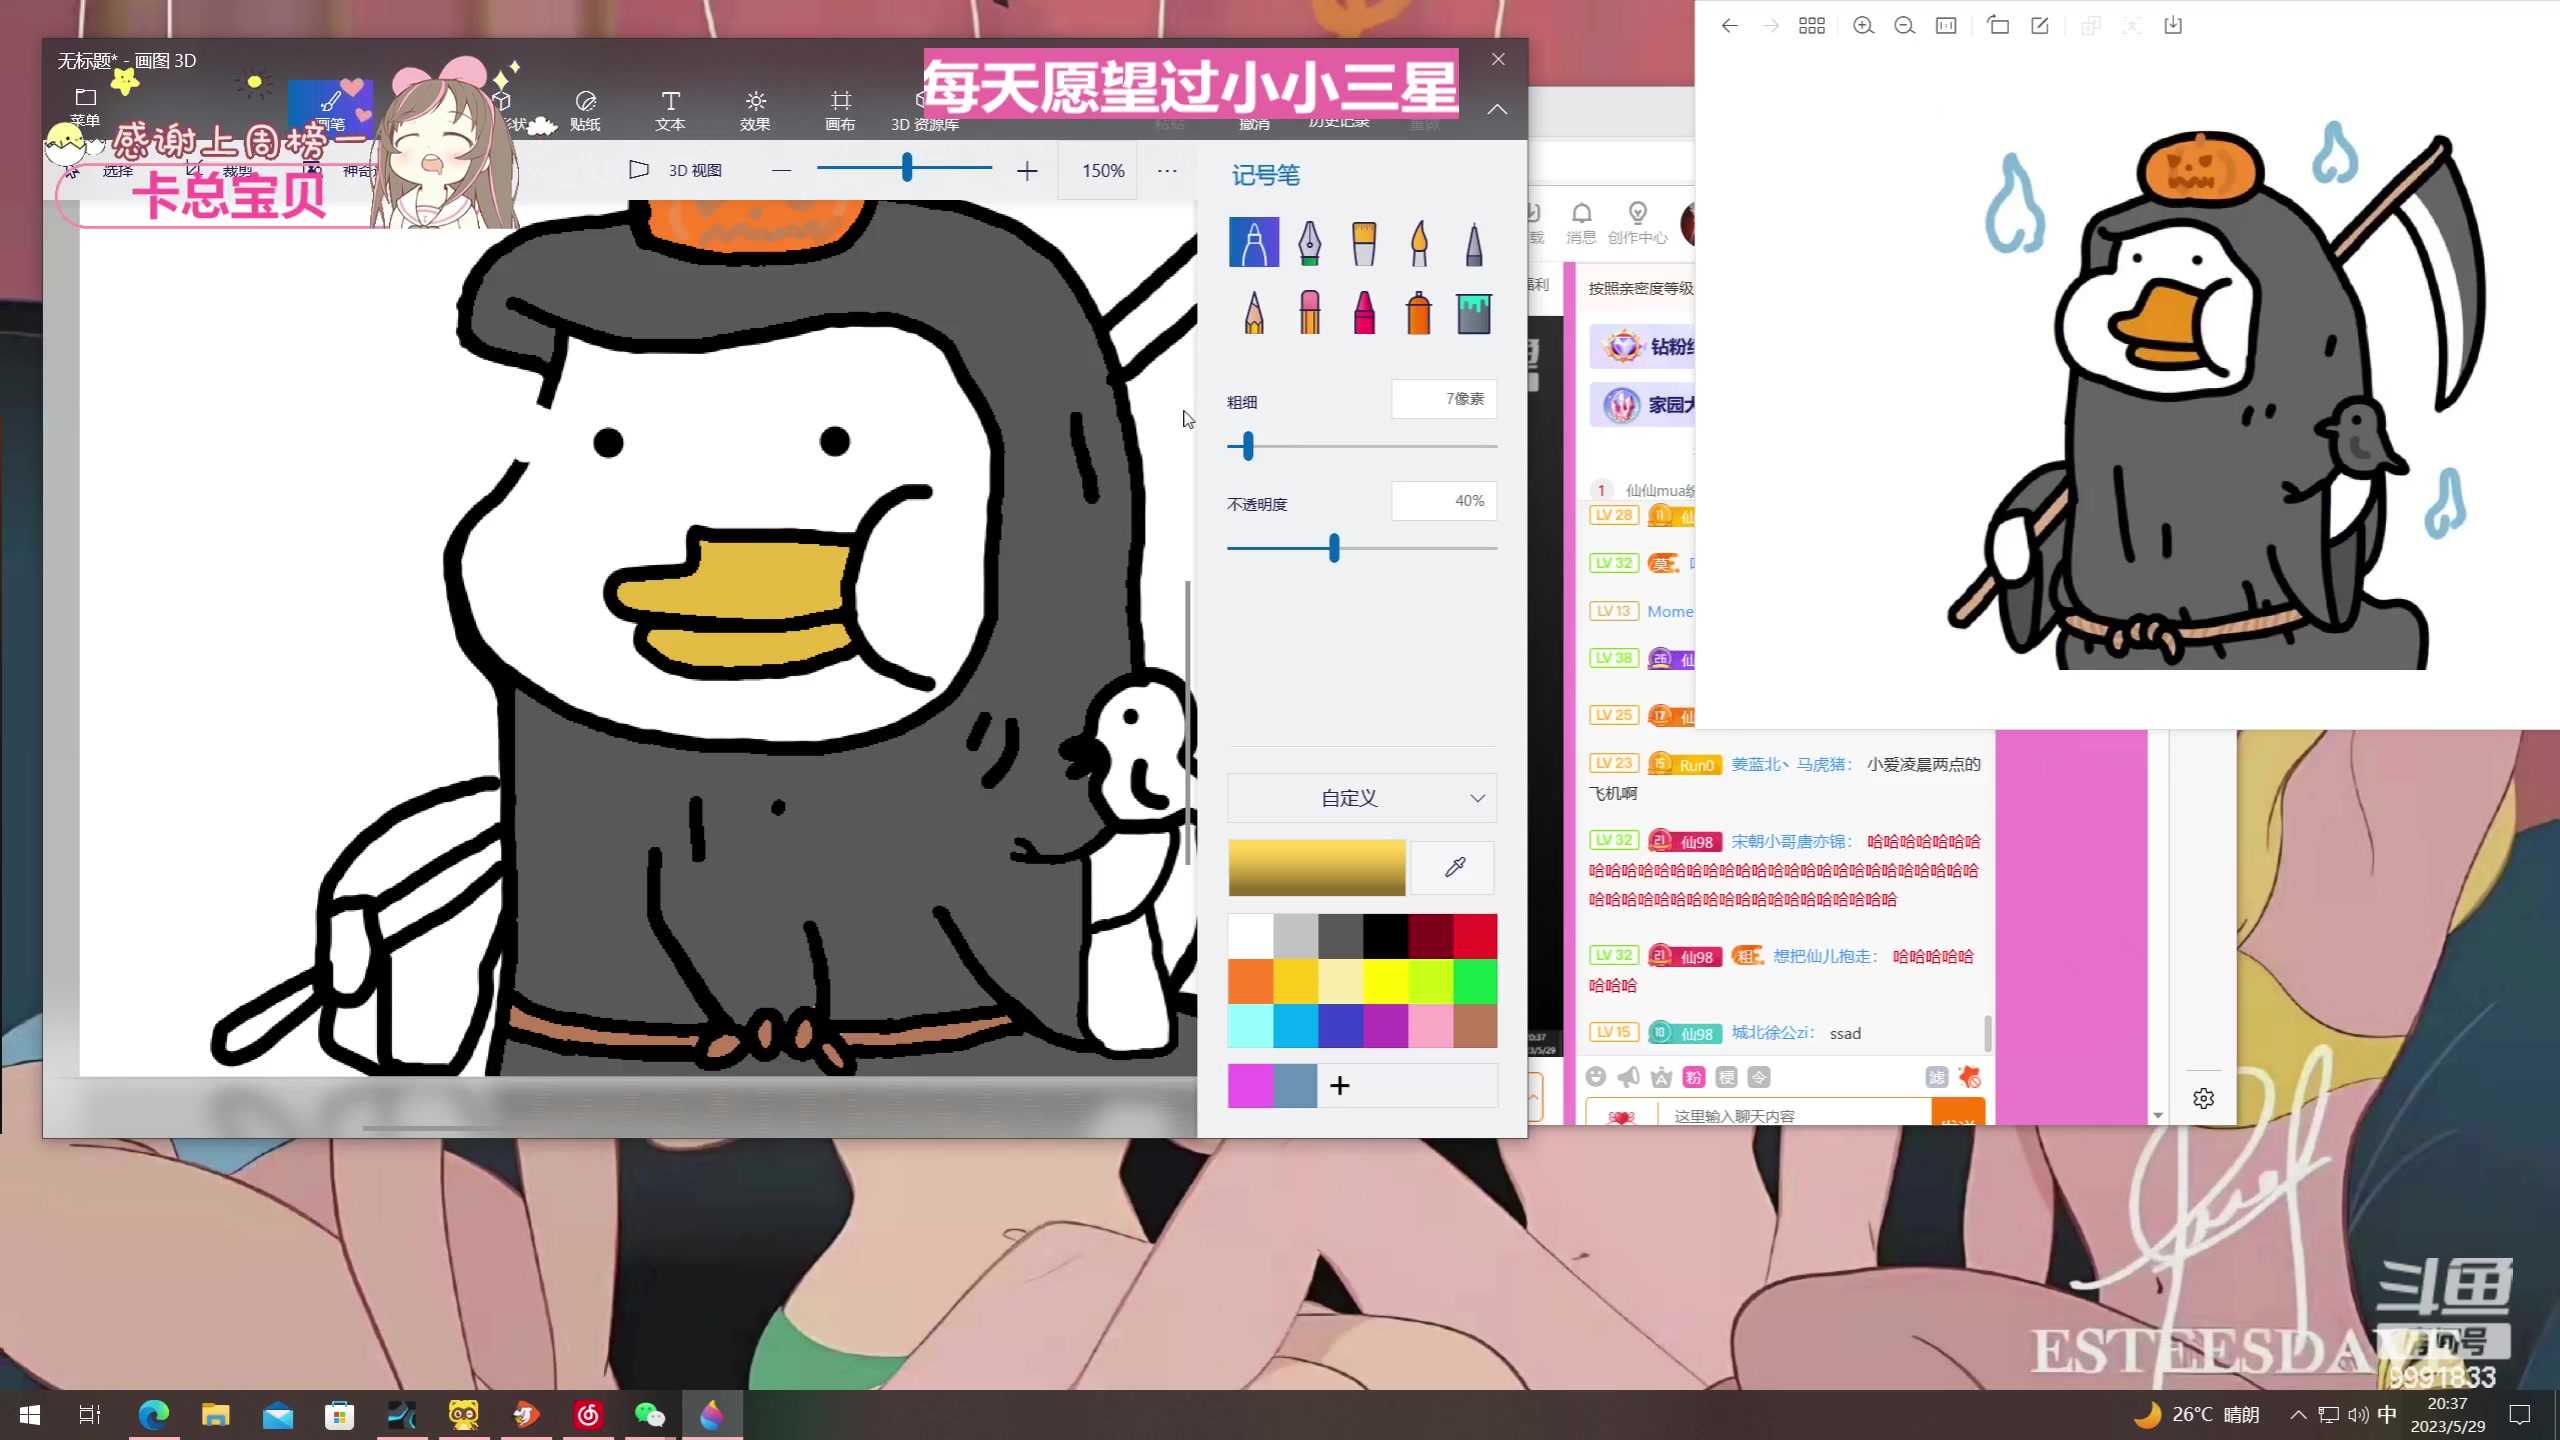Zoom in canvas with plus button
2560x1440 pixels.
(x=1027, y=171)
